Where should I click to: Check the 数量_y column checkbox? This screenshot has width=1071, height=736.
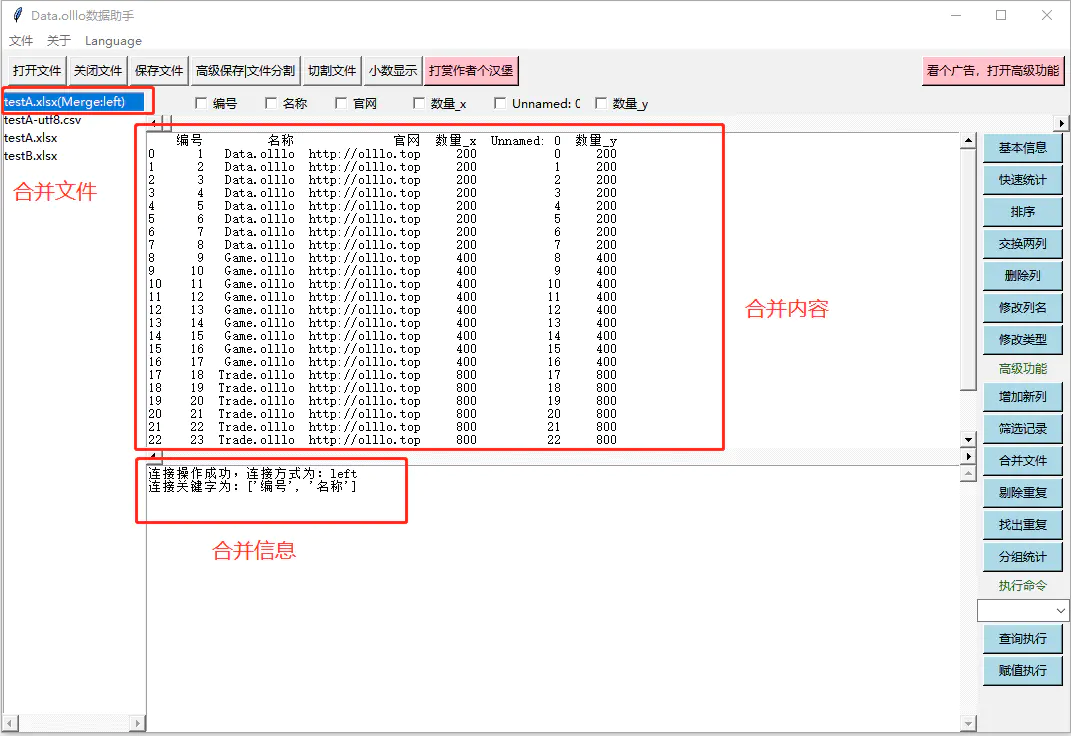click(x=601, y=103)
